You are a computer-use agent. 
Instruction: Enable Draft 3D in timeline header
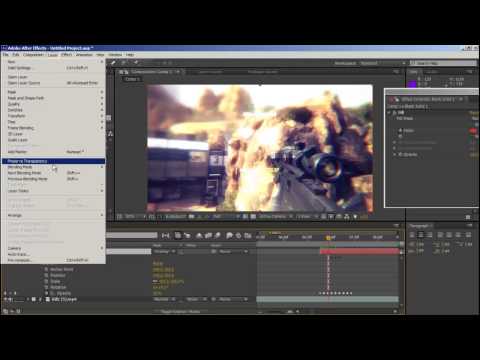click(x=187, y=236)
